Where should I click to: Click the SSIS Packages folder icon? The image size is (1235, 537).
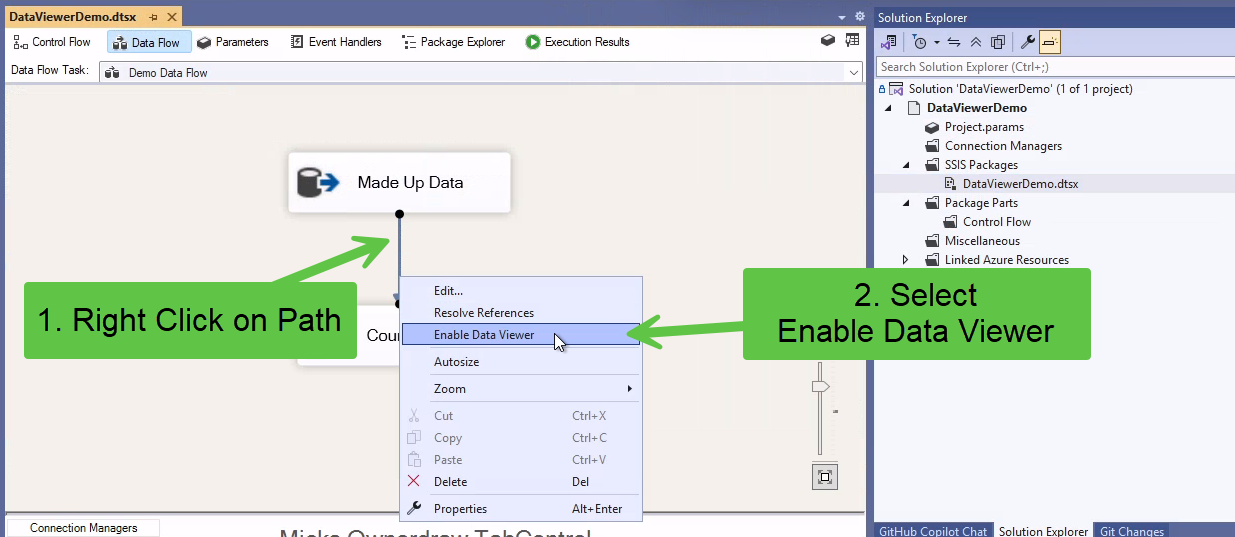coord(932,165)
